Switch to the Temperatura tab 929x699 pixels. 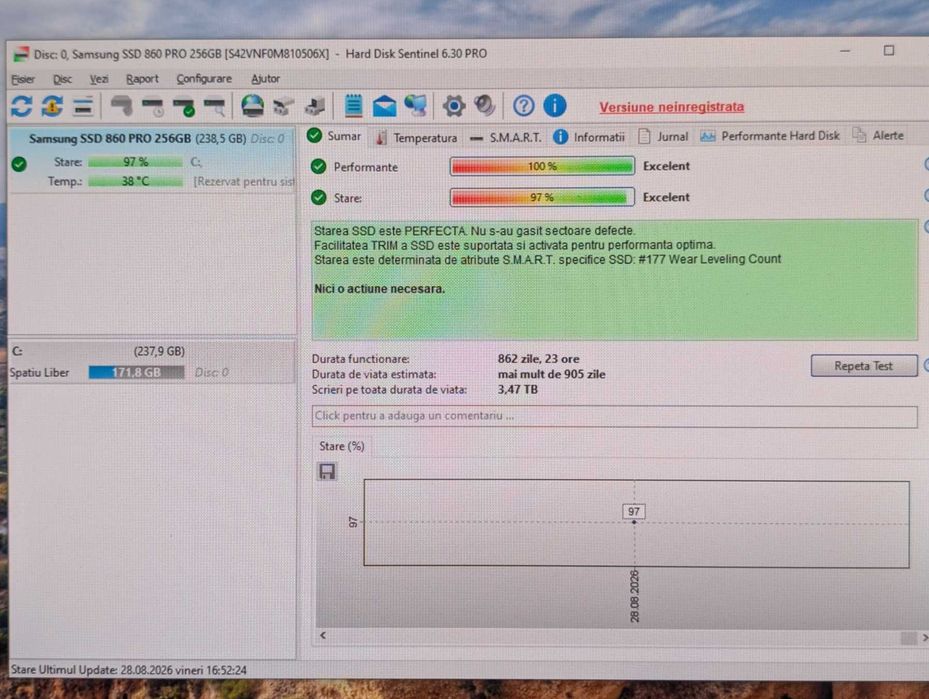coord(417,137)
